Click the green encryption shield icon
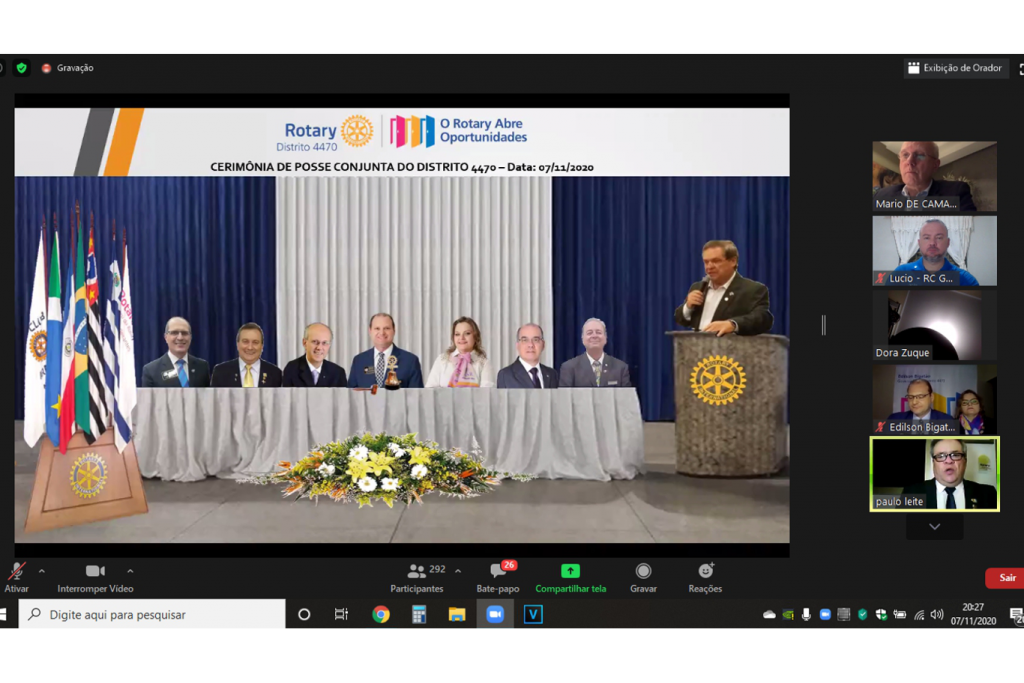The height and width of the screenshot is (683, 1024). pos(22,68)
